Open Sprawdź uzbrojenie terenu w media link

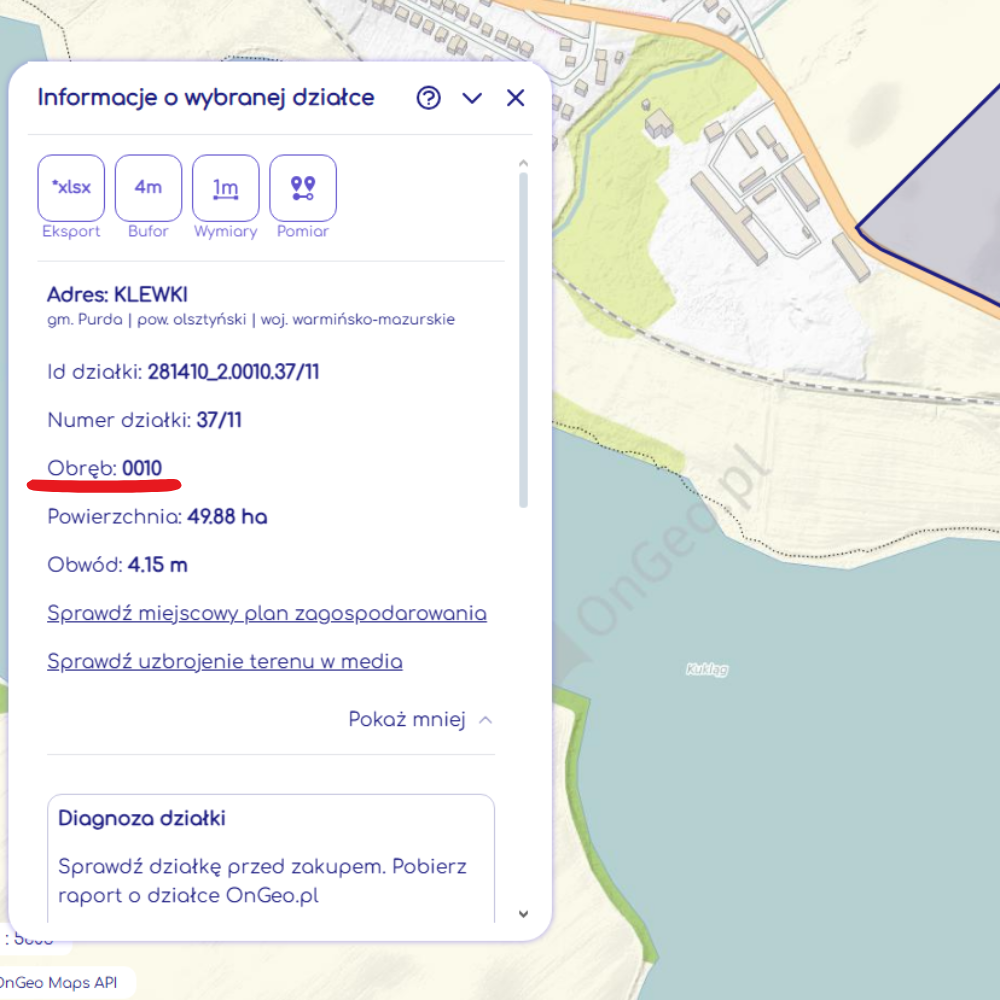click(x=225, y=661)
